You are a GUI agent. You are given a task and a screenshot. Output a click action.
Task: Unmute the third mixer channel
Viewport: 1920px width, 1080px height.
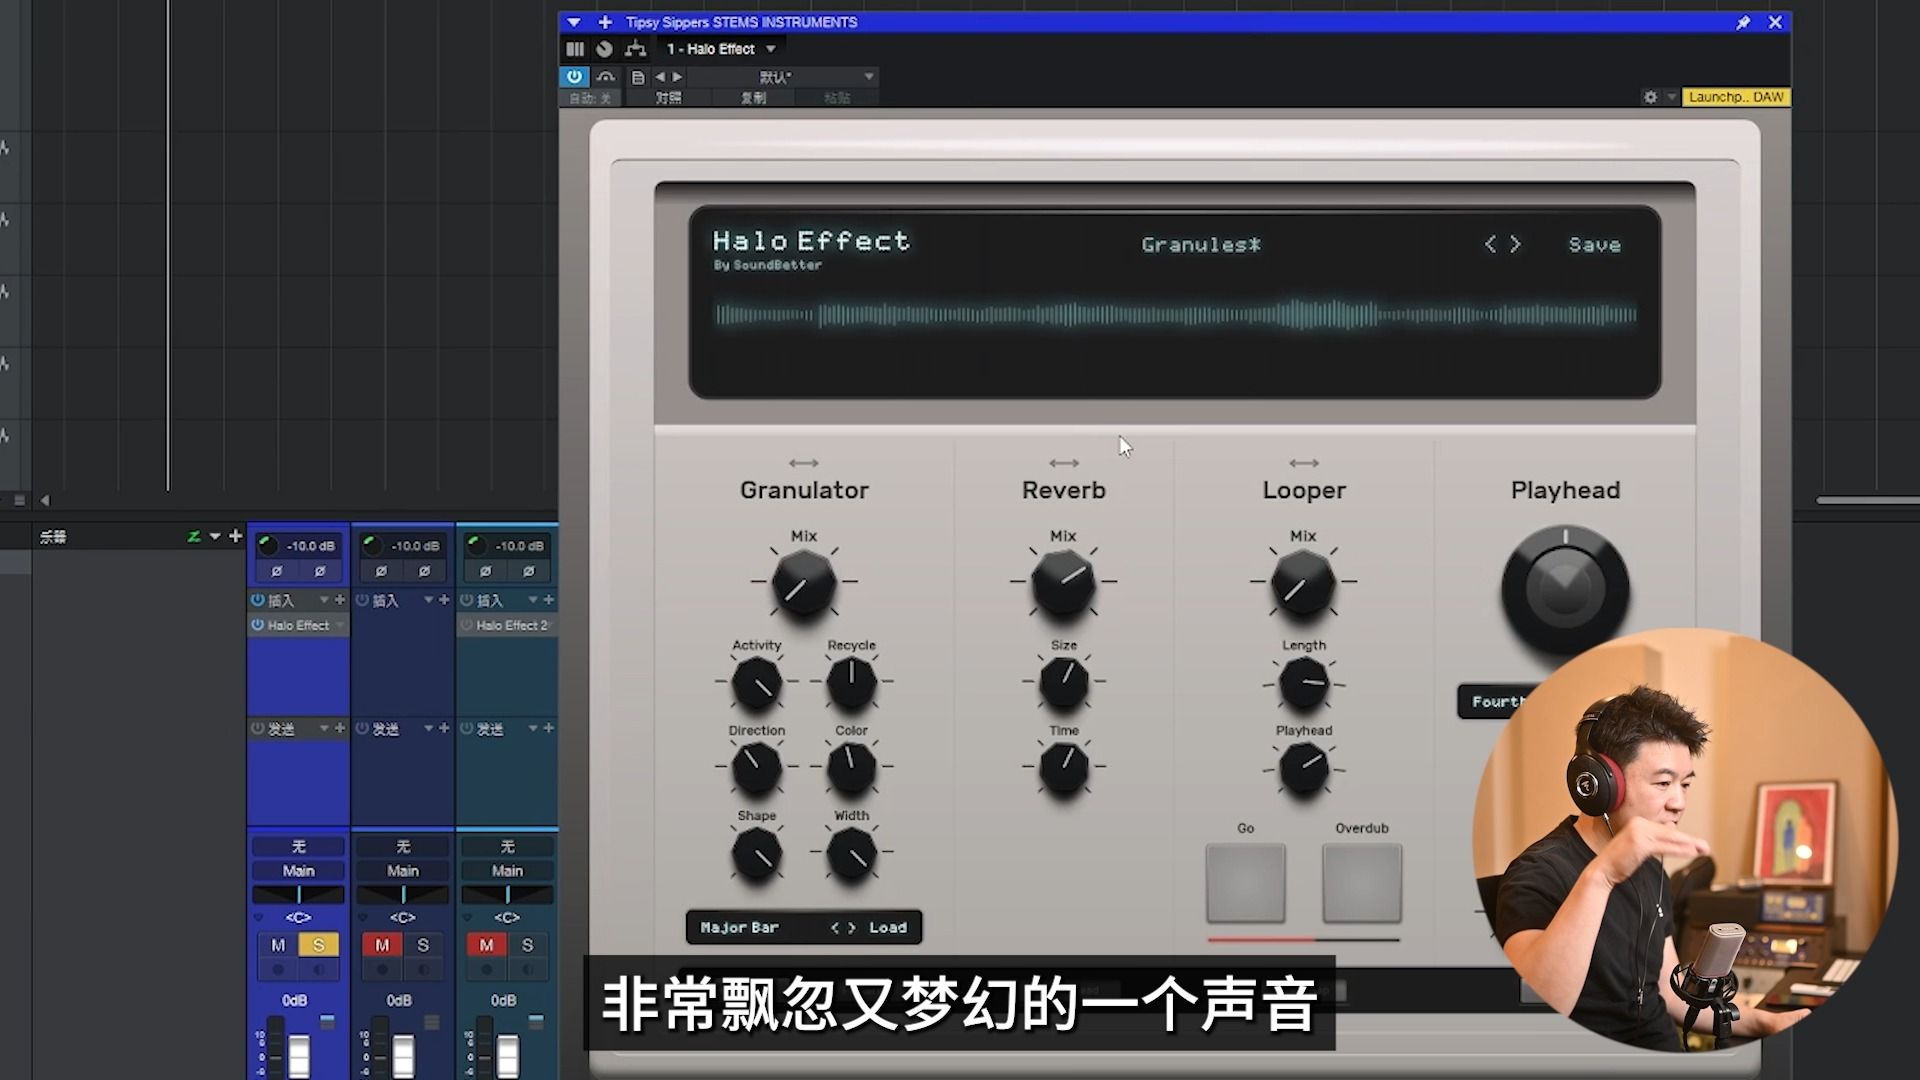click(x=486, y=945)
